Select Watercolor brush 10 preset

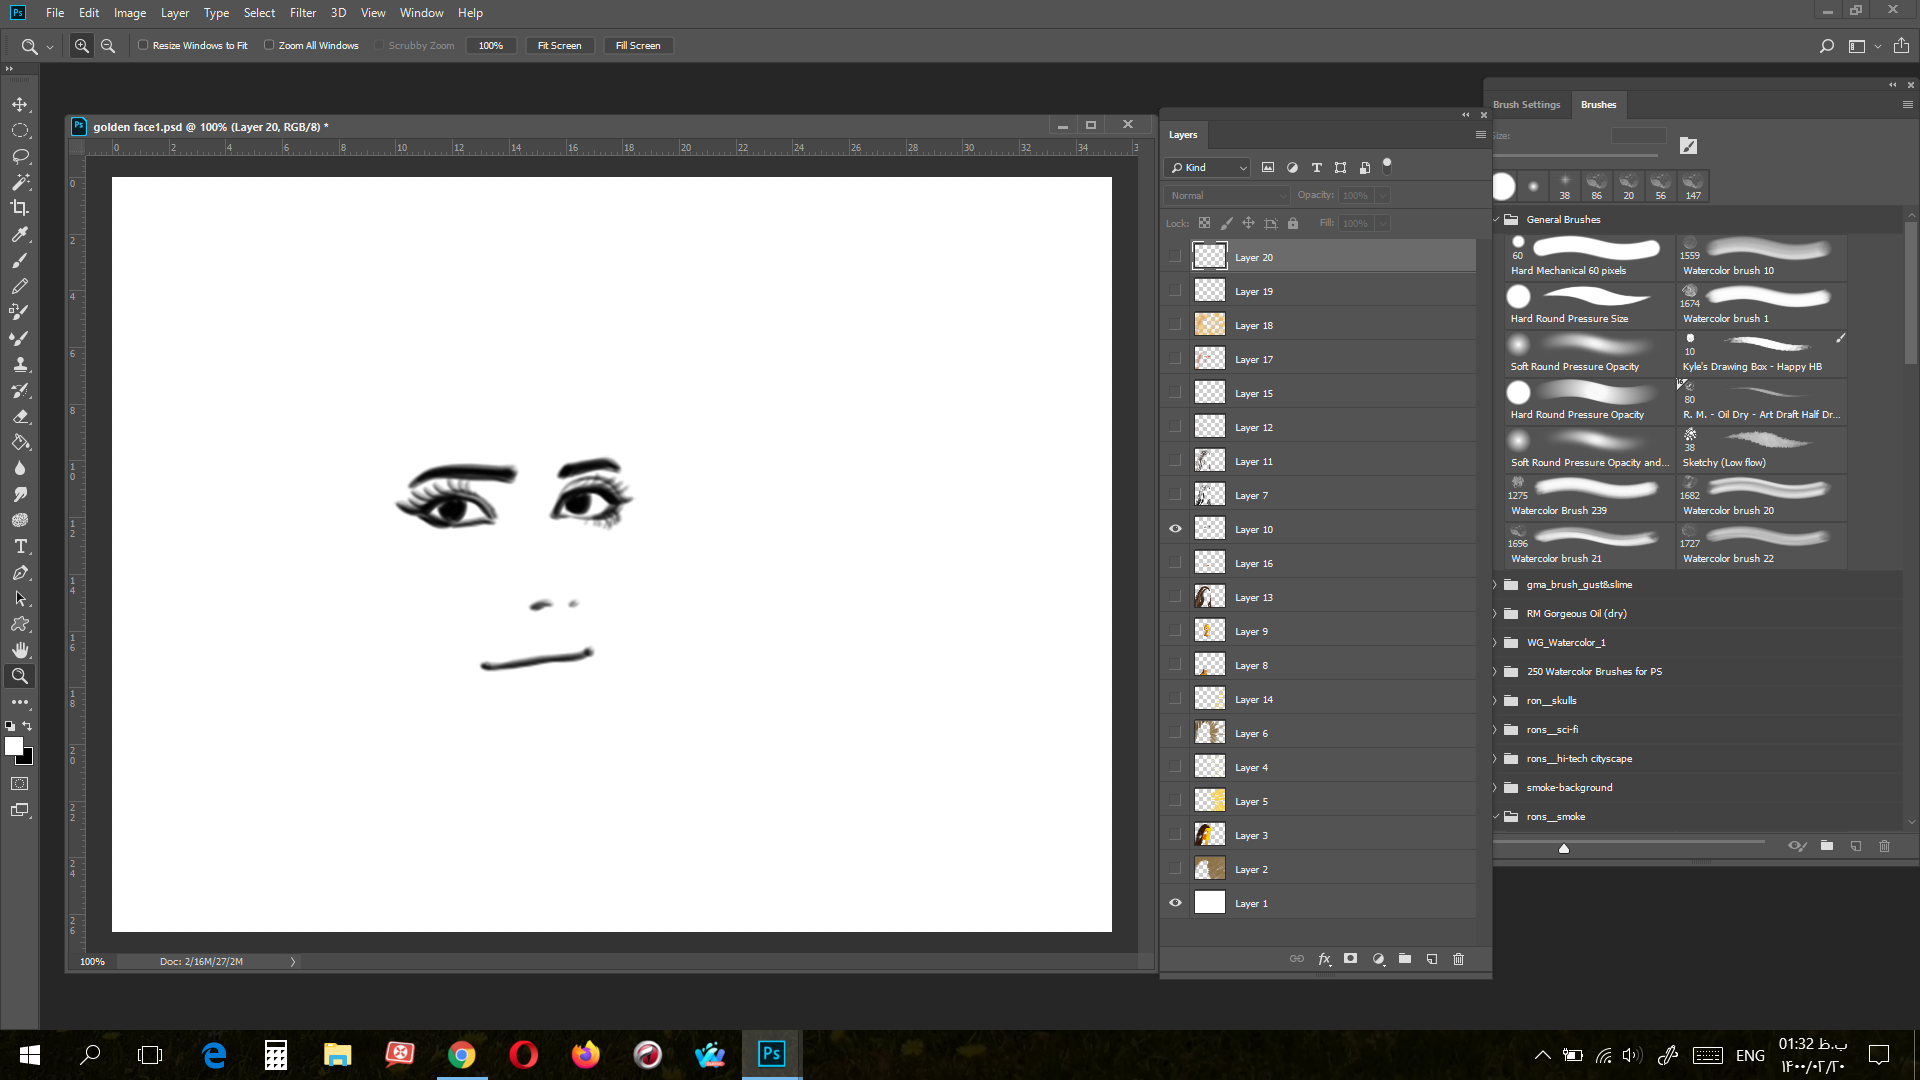coord(1761,258)
